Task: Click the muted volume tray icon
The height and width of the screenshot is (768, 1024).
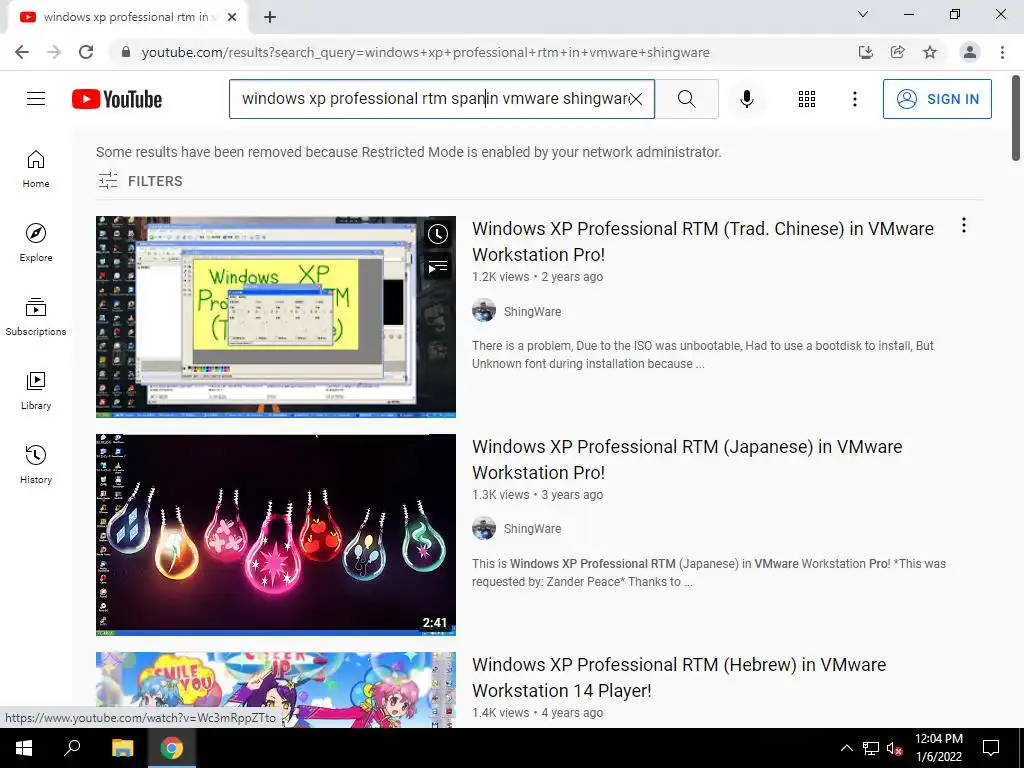Action: [x=894, y=748]
